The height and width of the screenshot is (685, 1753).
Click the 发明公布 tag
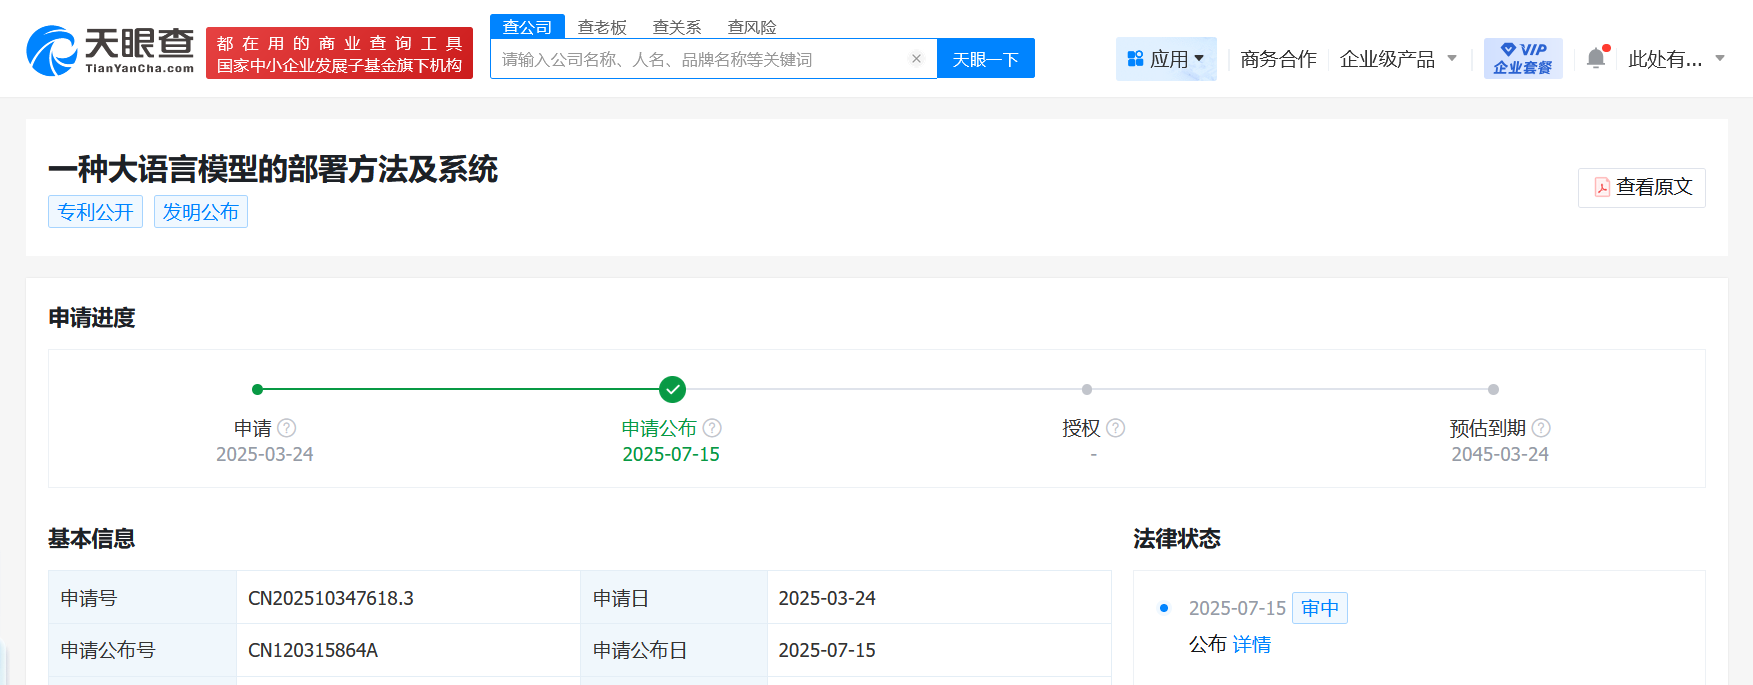201,212
